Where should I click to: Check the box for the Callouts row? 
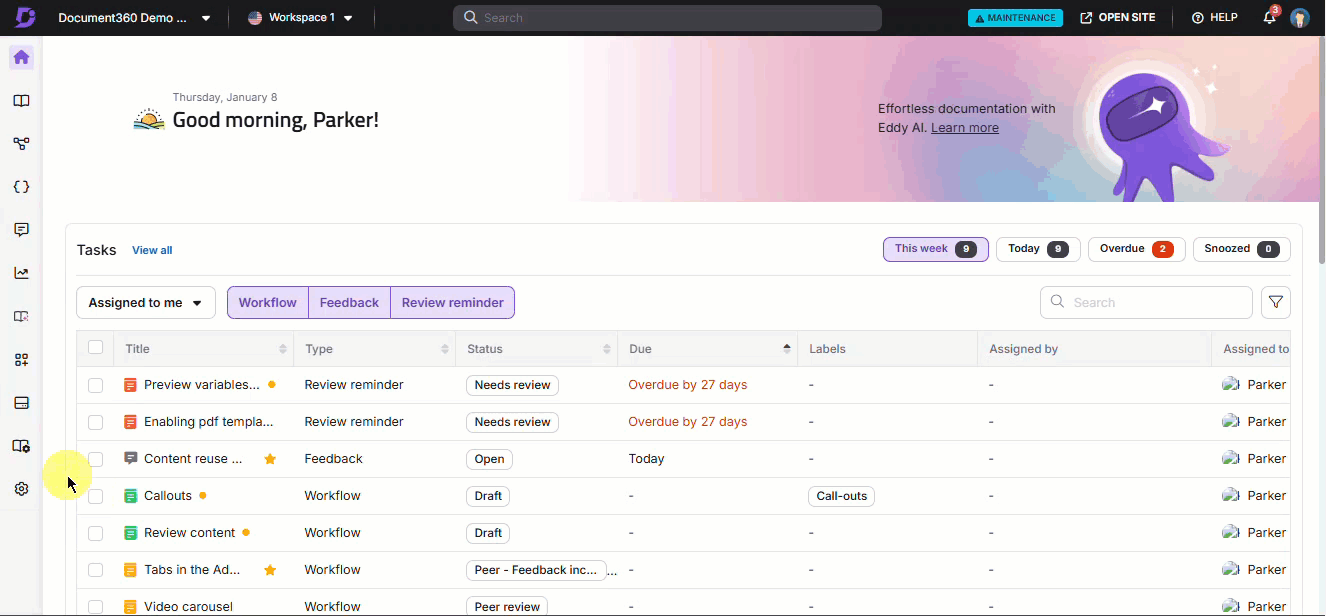95,496
